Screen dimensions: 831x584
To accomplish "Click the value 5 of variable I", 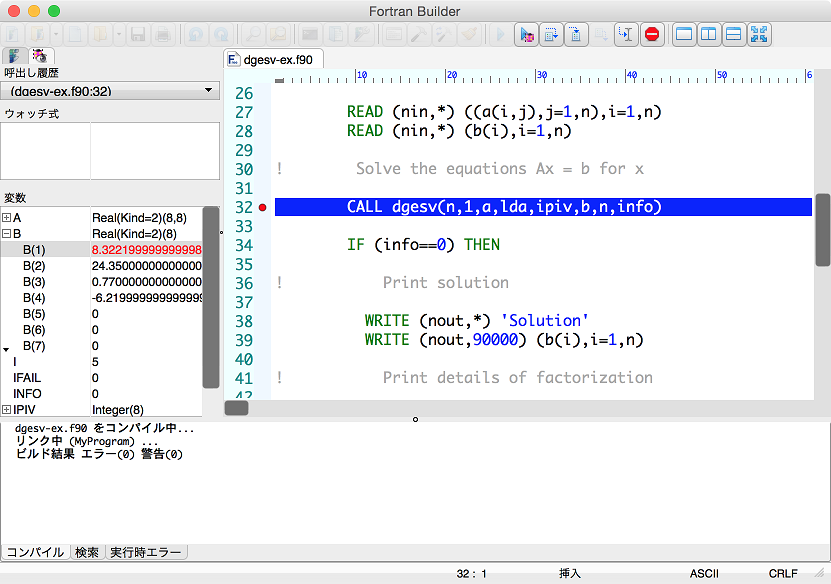I will pyautogui.click(x=95, y=362).
